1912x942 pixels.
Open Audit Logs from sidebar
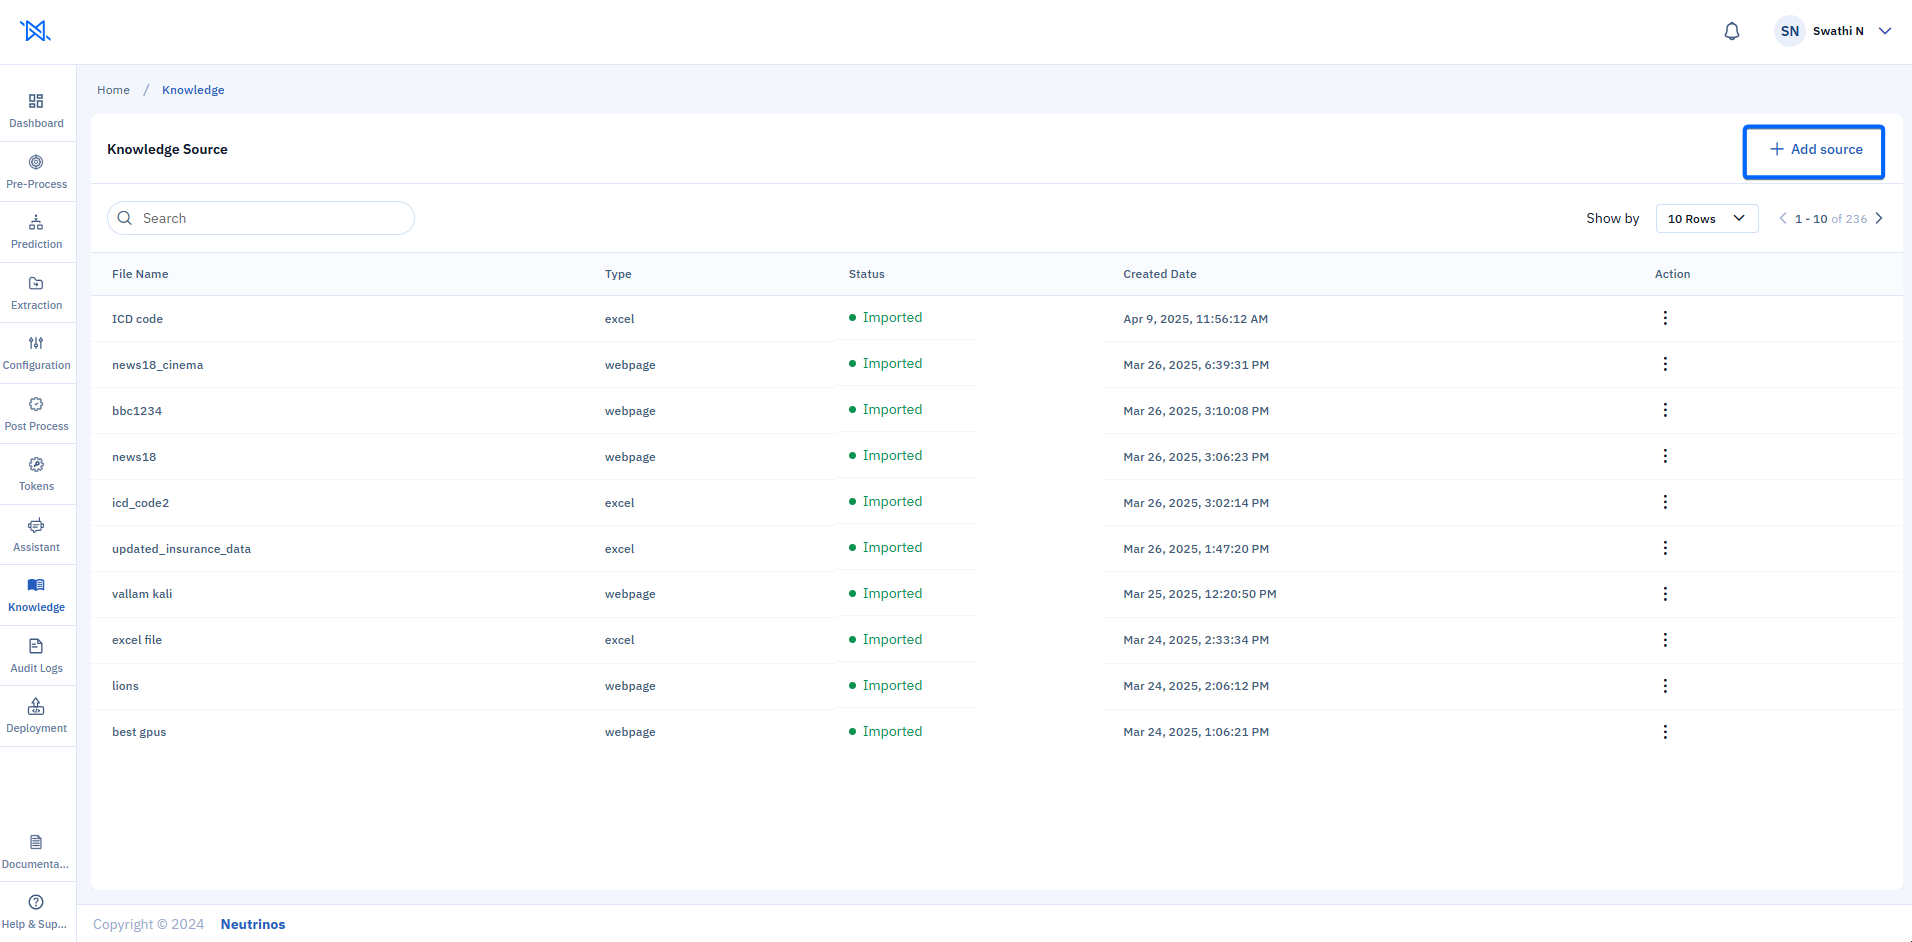(36, 656)
